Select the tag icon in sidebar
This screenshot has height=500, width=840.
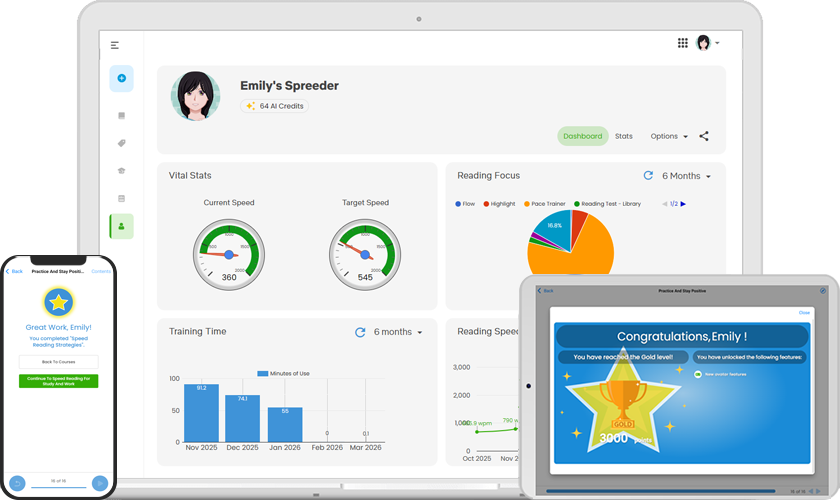(122, 143)
